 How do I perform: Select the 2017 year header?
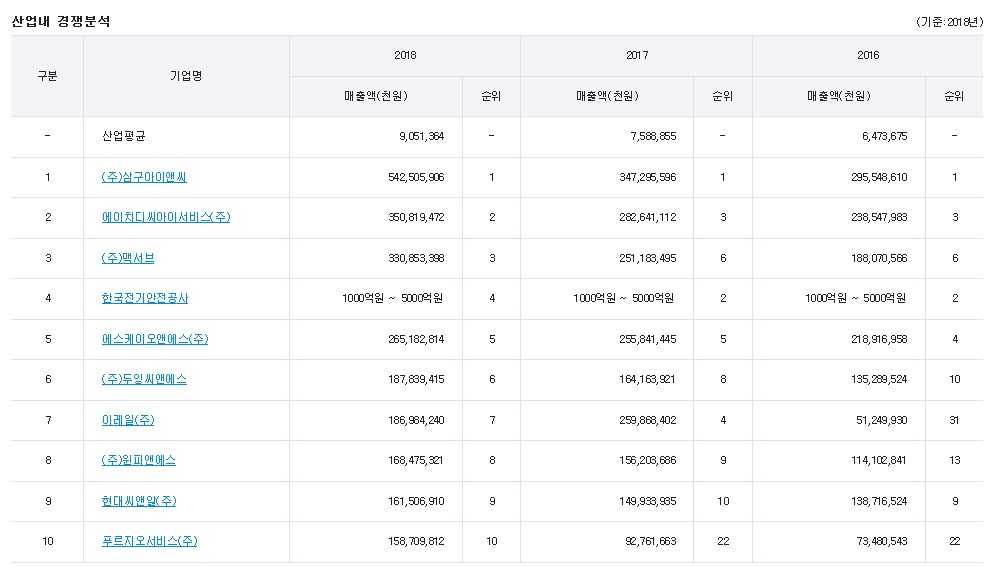(637, 56)
